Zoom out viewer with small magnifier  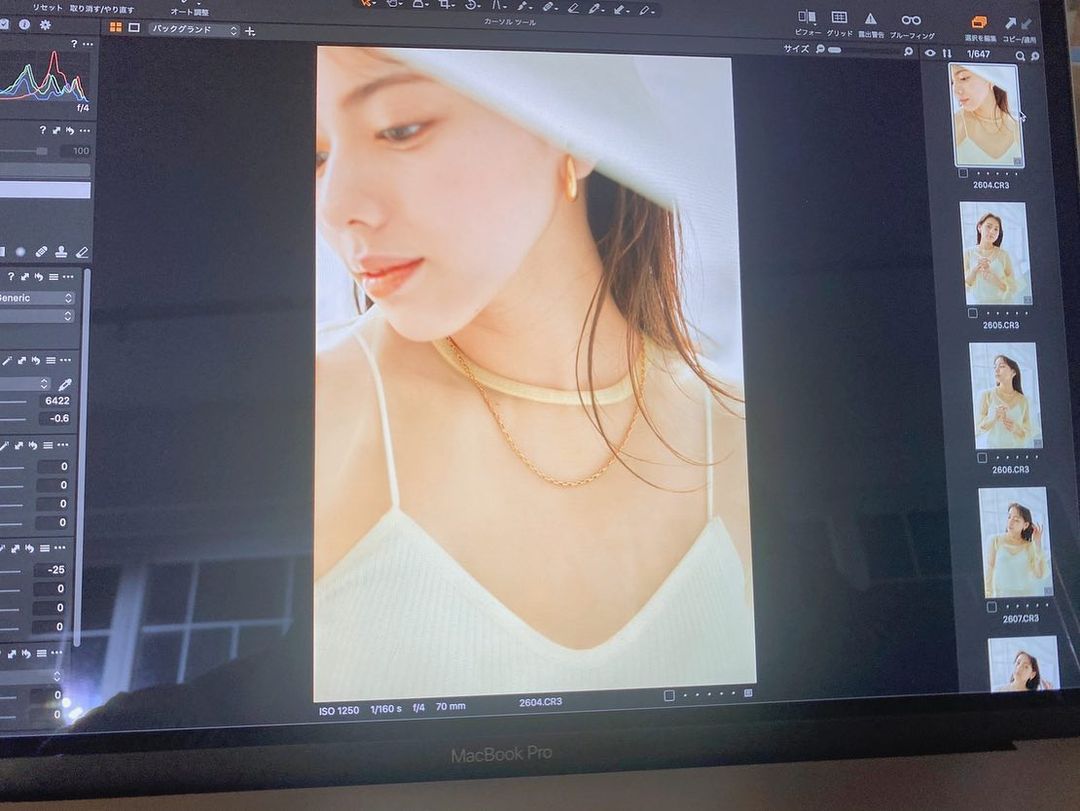[820, 49]
